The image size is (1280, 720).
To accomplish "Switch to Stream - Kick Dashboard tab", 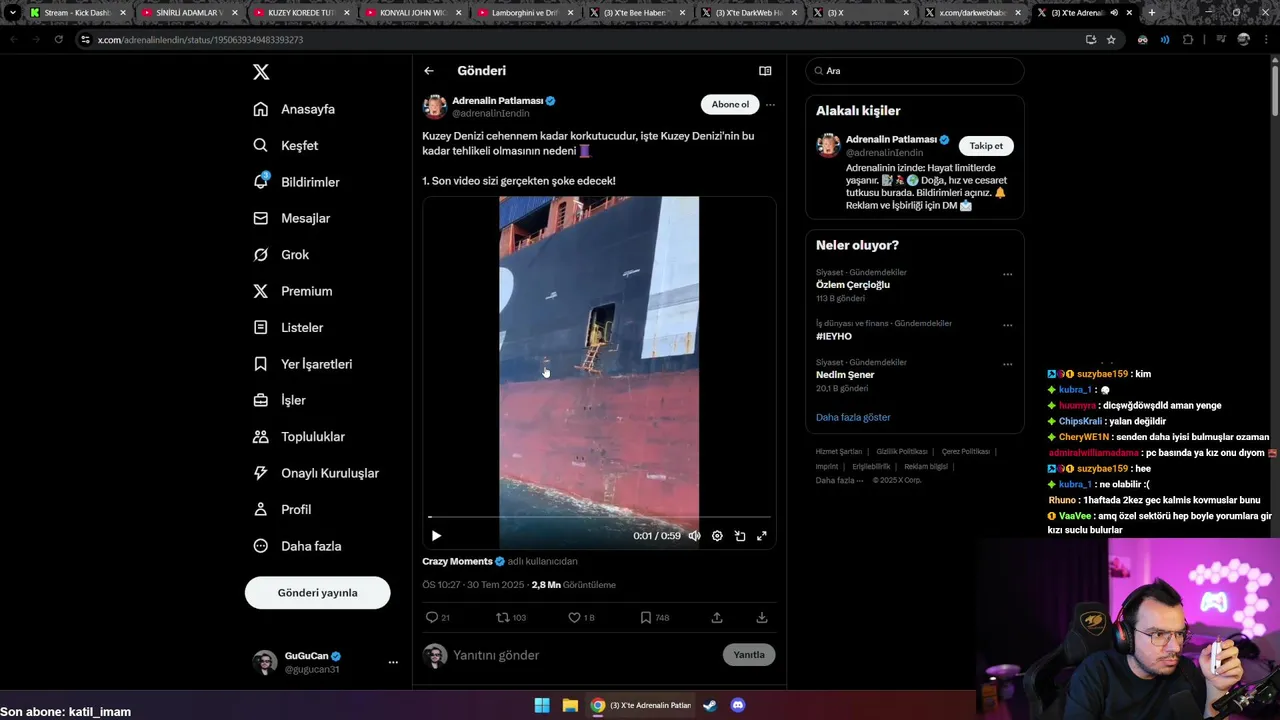I will pos(78,12).
